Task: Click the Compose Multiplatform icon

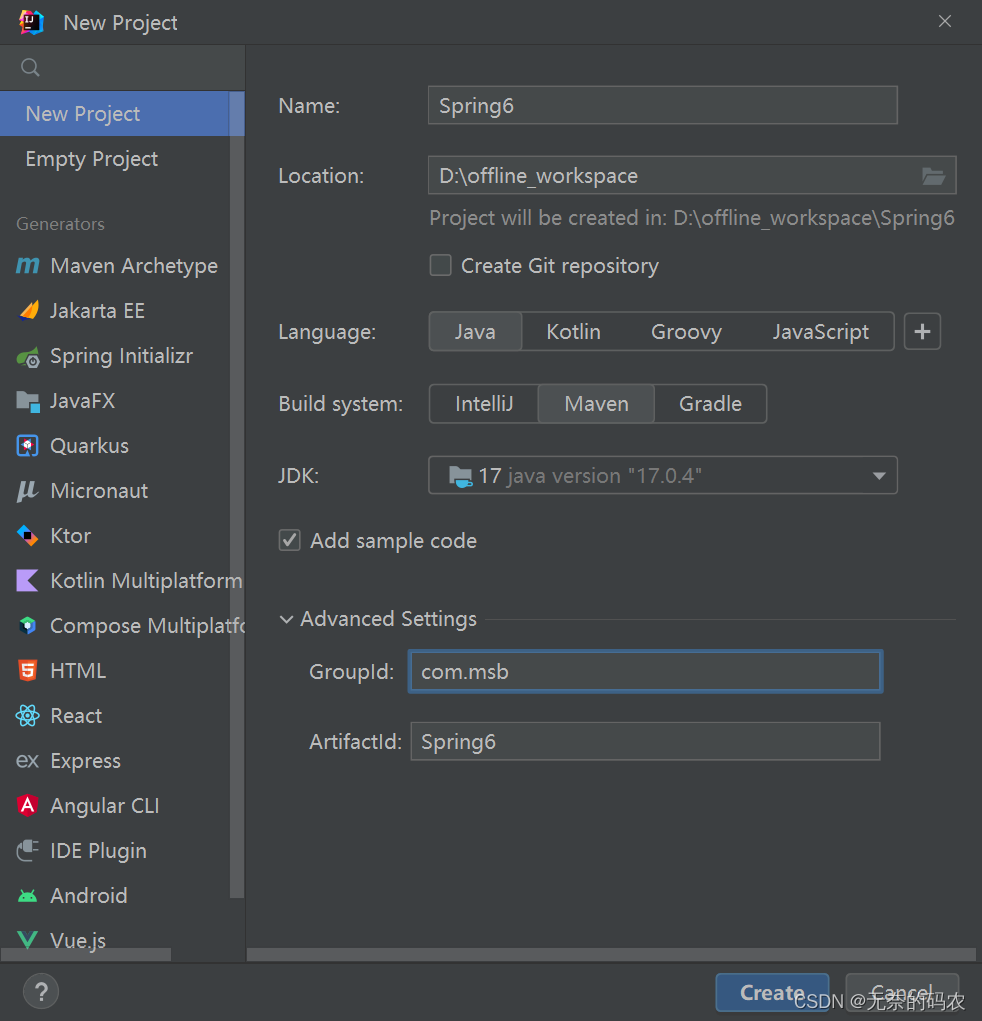Action: coord(27,626)
